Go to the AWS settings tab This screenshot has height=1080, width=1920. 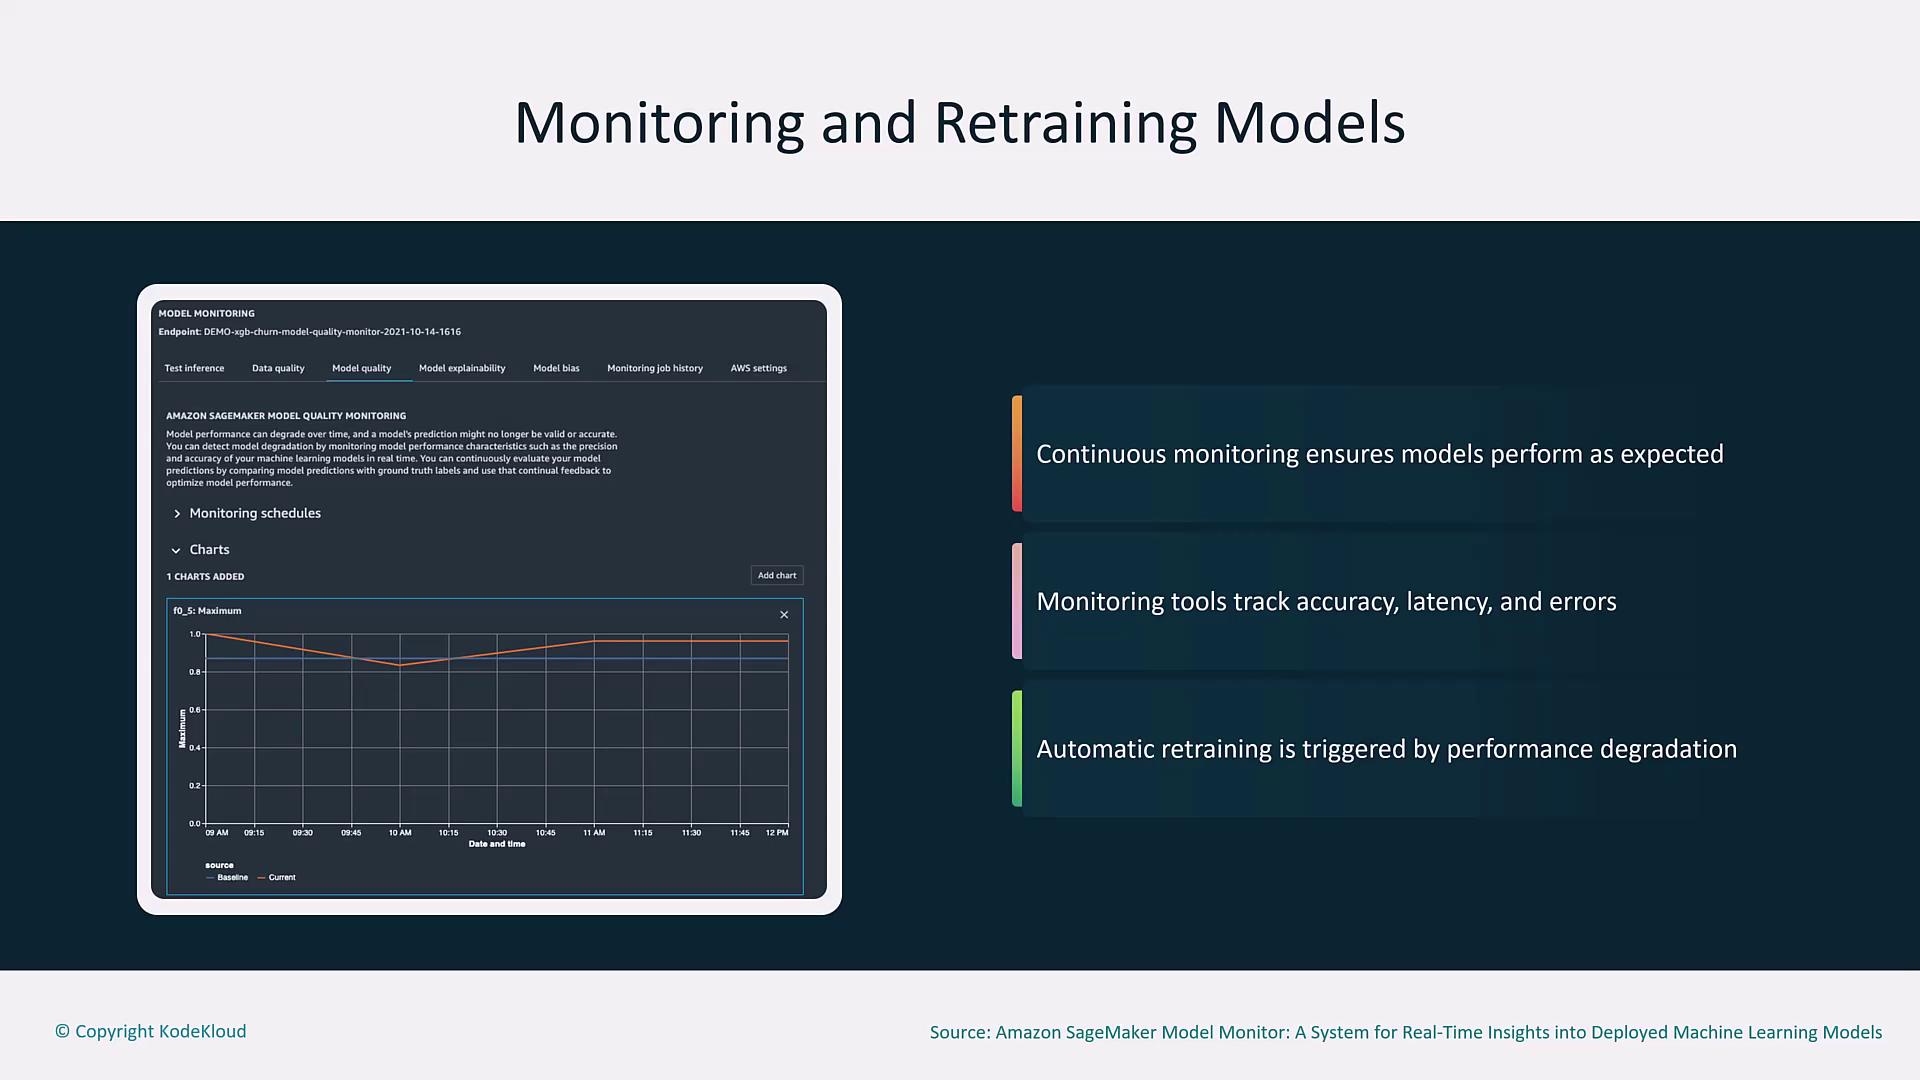pyautogui.click(x=758, y=368)
